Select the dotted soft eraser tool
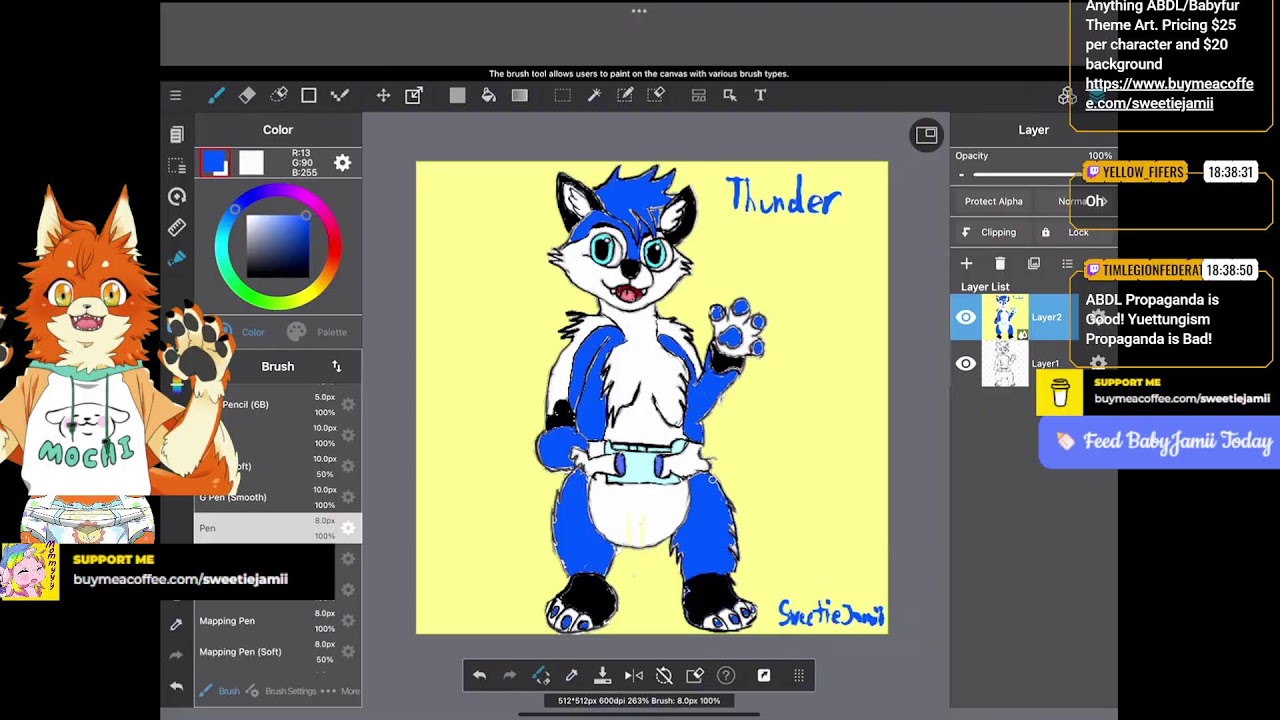Viewport: 1280px width, 720px height. coord(279,95)
